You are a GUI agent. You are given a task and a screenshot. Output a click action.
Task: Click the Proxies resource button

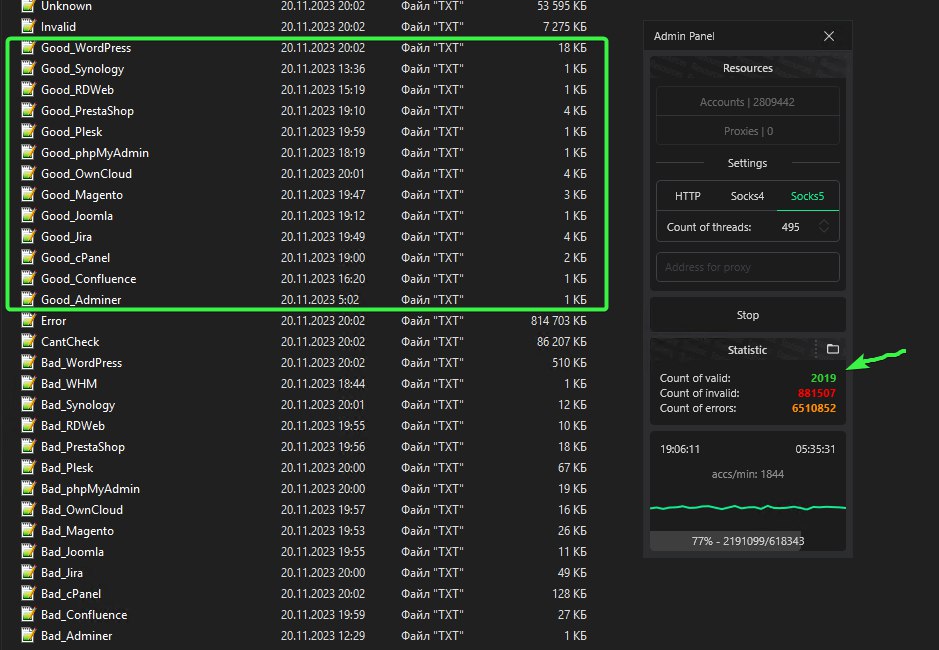pos(747,131)
